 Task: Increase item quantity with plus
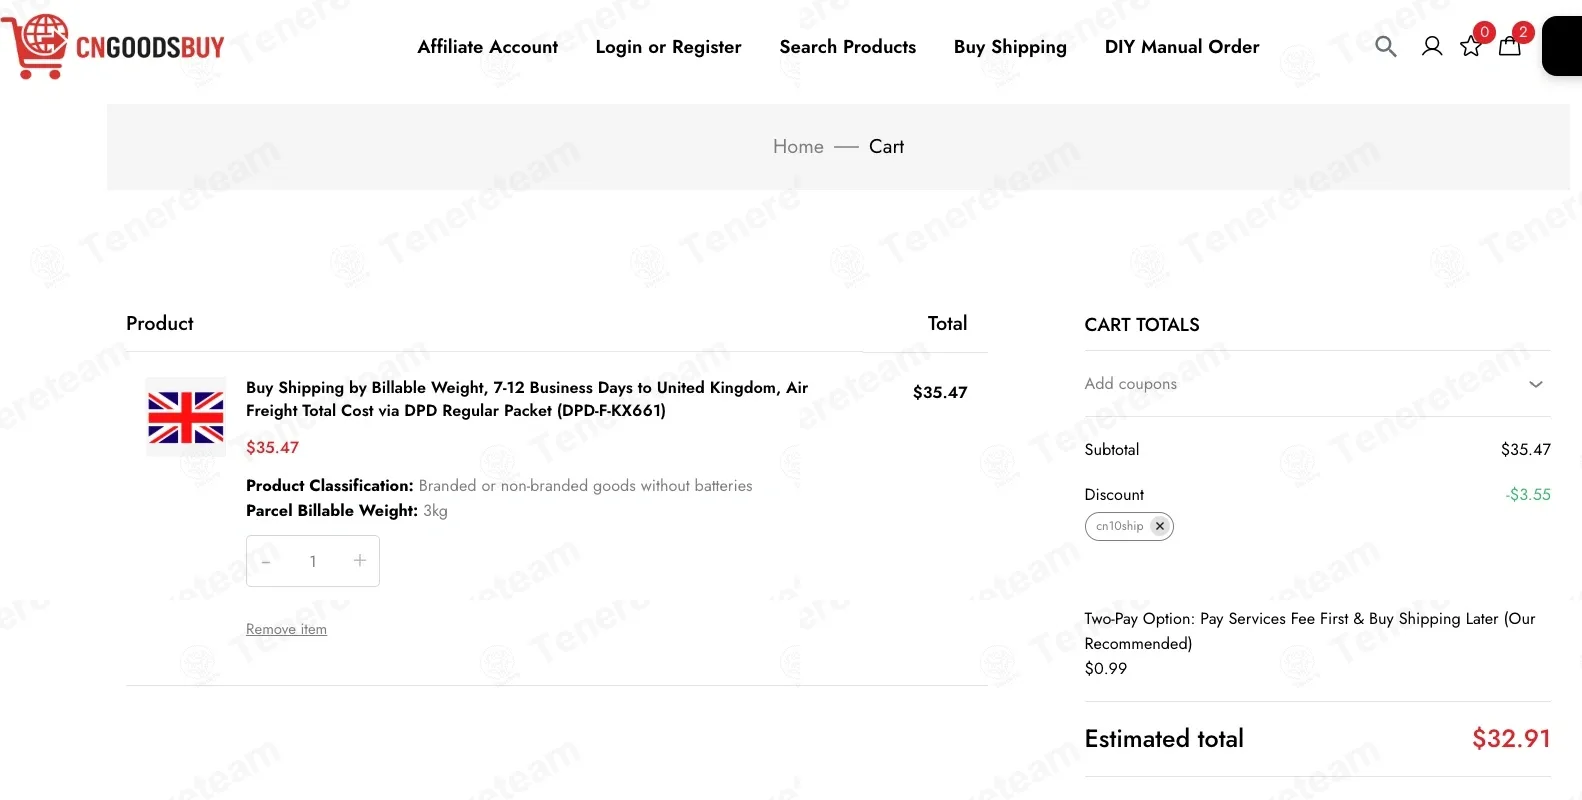pos(360,561)
